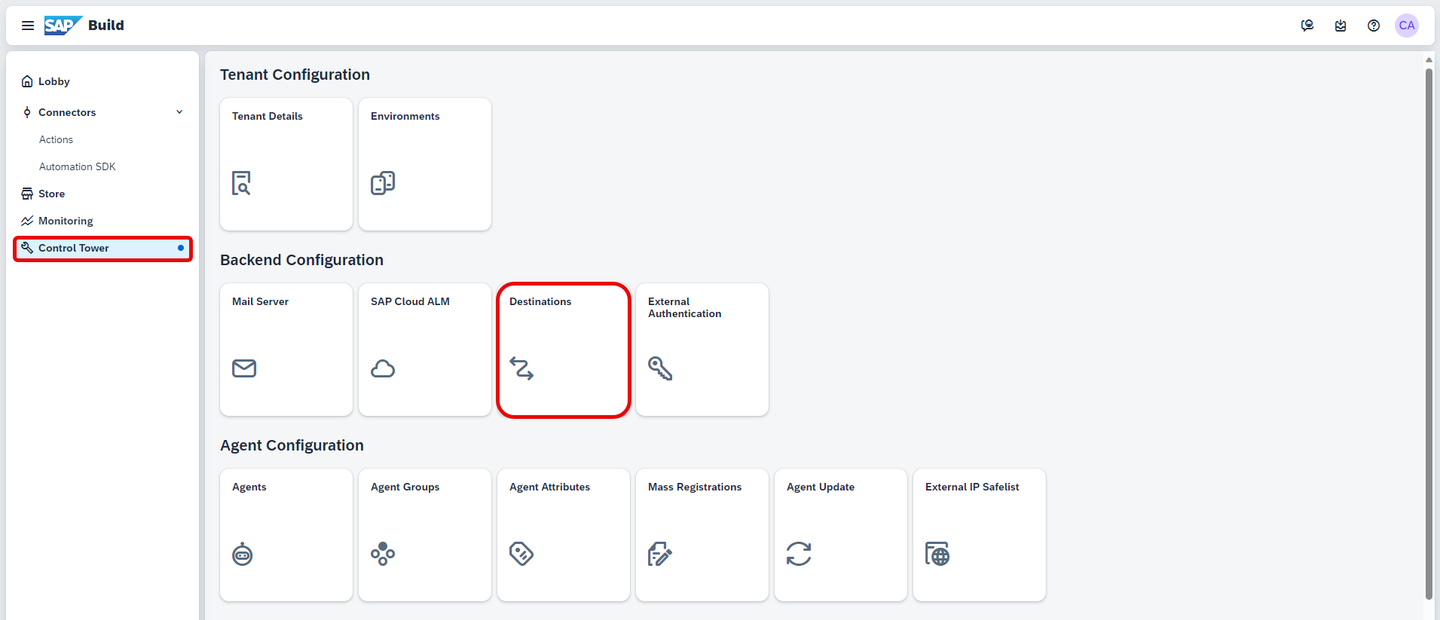Click the Backend Configuration heading
Viewport: 1440px width, 620px height.
click(x=302, y=260)
